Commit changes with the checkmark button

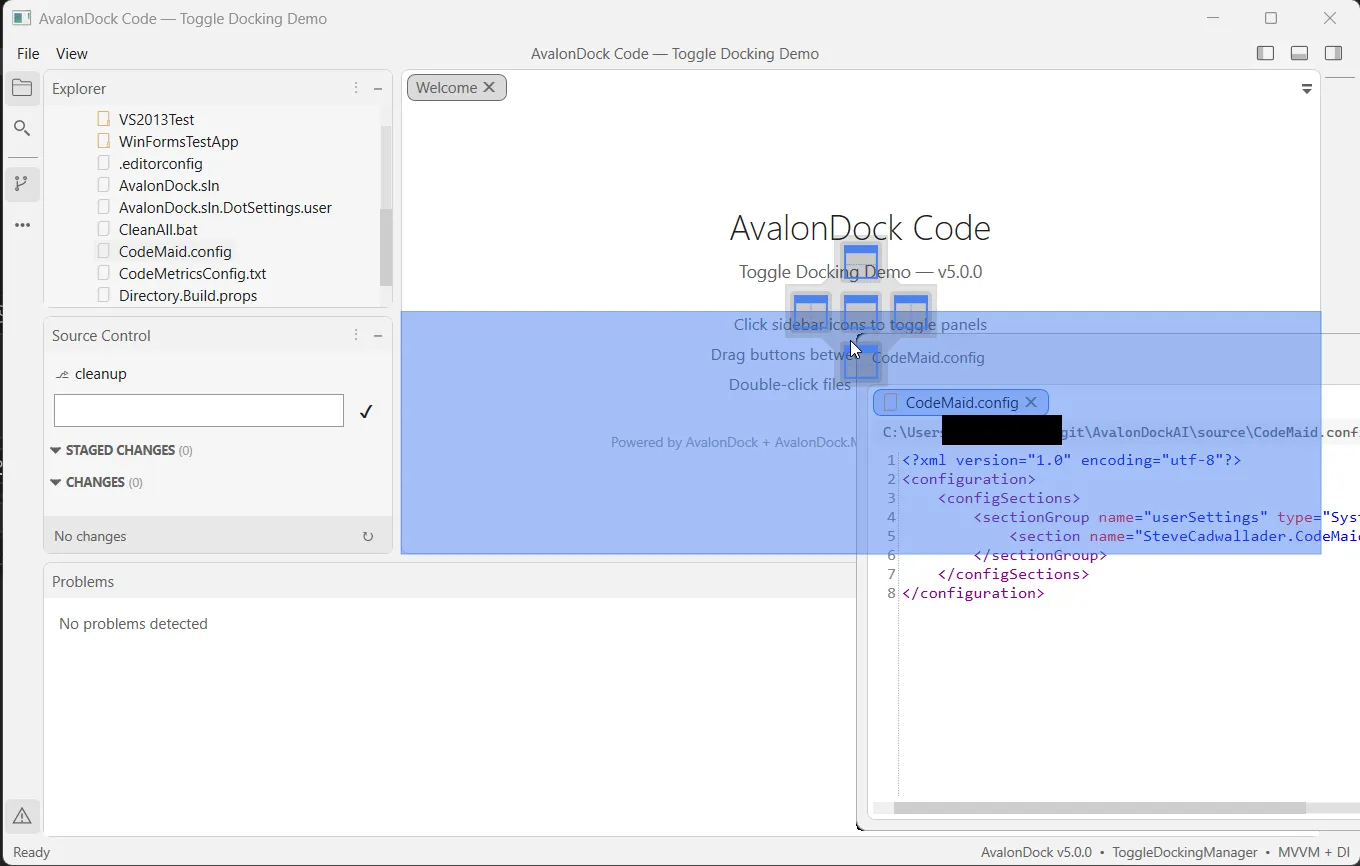[x=366, y=411]
